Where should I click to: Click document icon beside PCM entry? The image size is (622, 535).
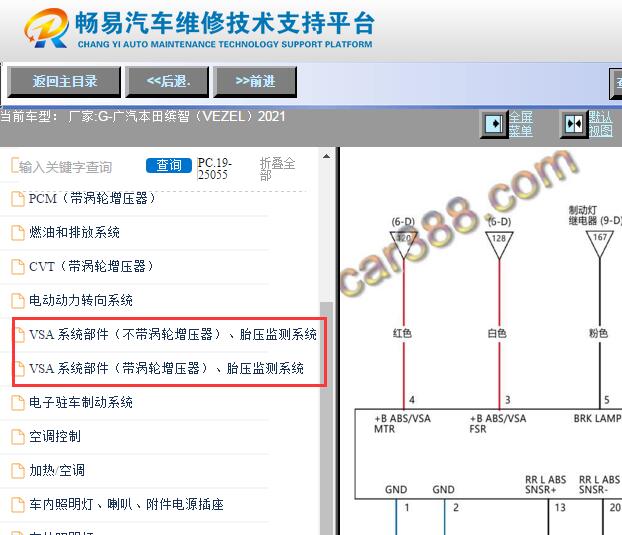point(17,199)
